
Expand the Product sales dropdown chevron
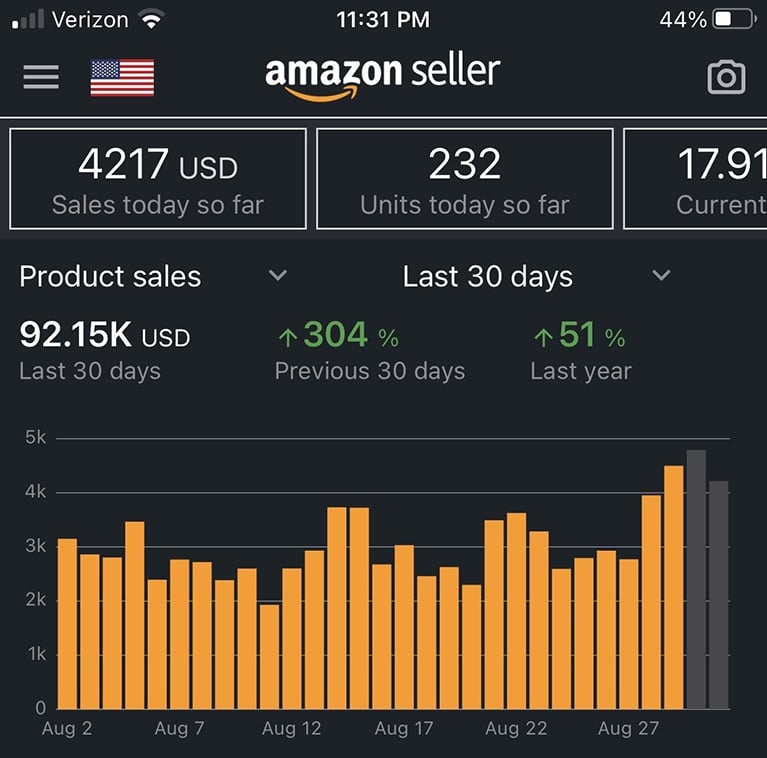click(278, 276)
